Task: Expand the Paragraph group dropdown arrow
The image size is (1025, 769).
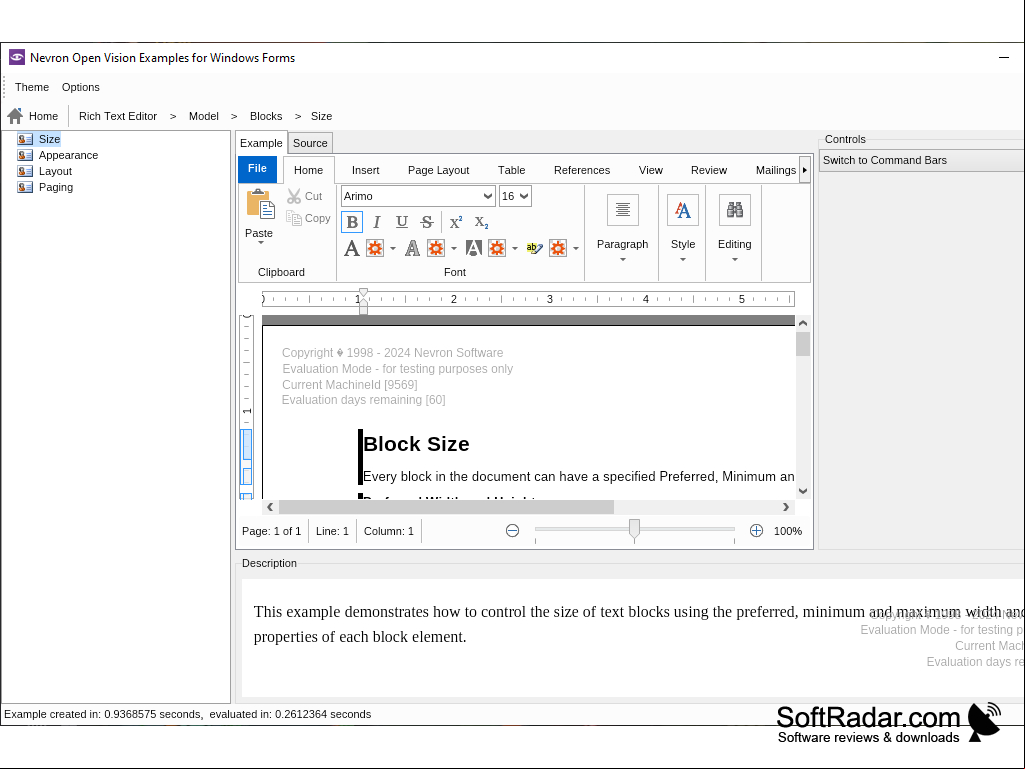Action: (x=623, y=260)
